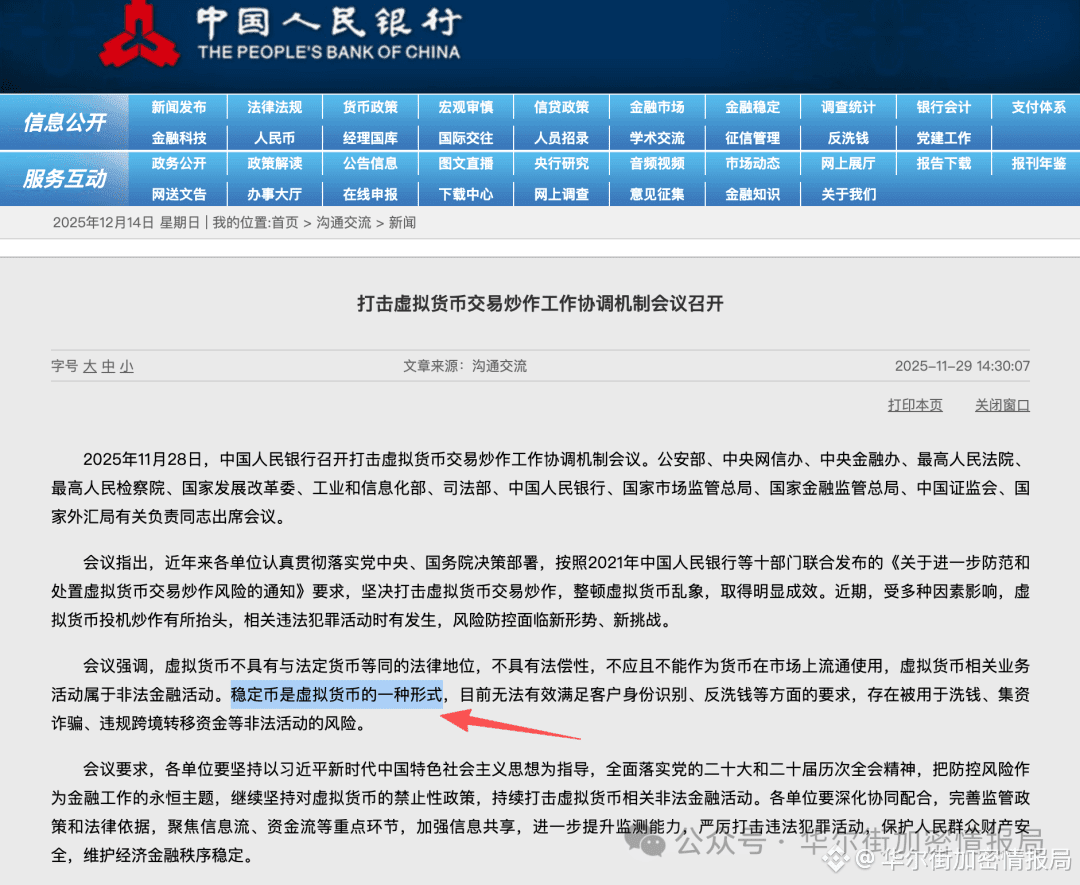Go to 党建工作 section
Screen dimensions: 1080x885
pyautogui.click(x=943, y=137)
